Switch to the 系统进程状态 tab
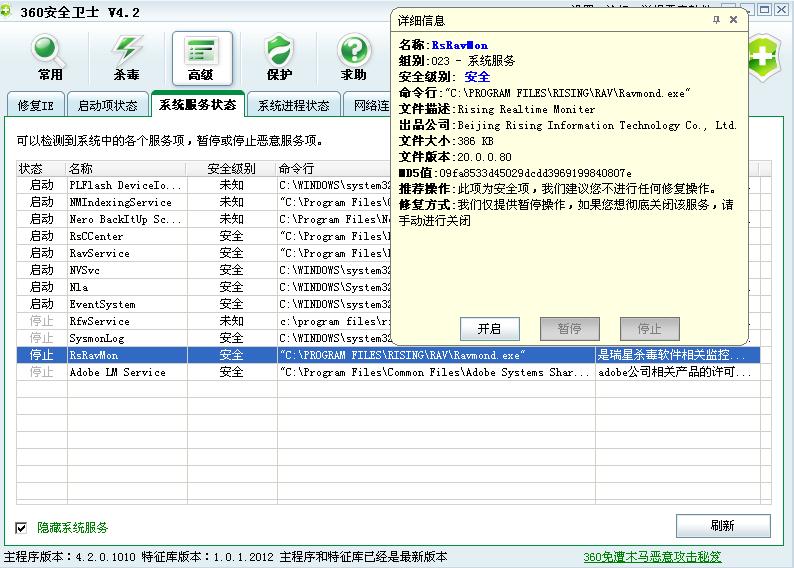Screen dimensions: 794x568 pos(293,105)
